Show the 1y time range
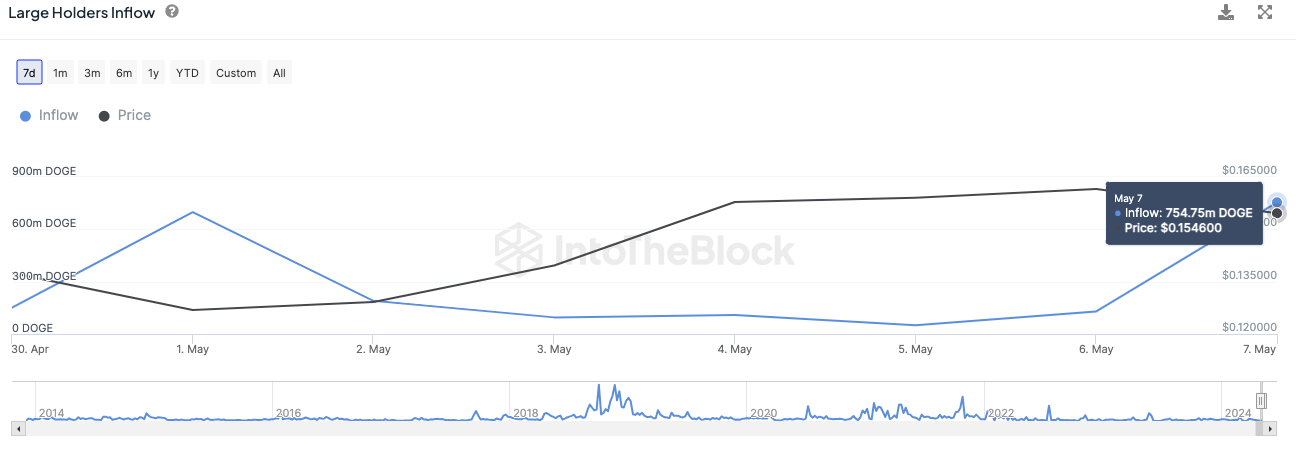Image resolution: width=1296 pixels, height=462 pixels. [153, 73]
